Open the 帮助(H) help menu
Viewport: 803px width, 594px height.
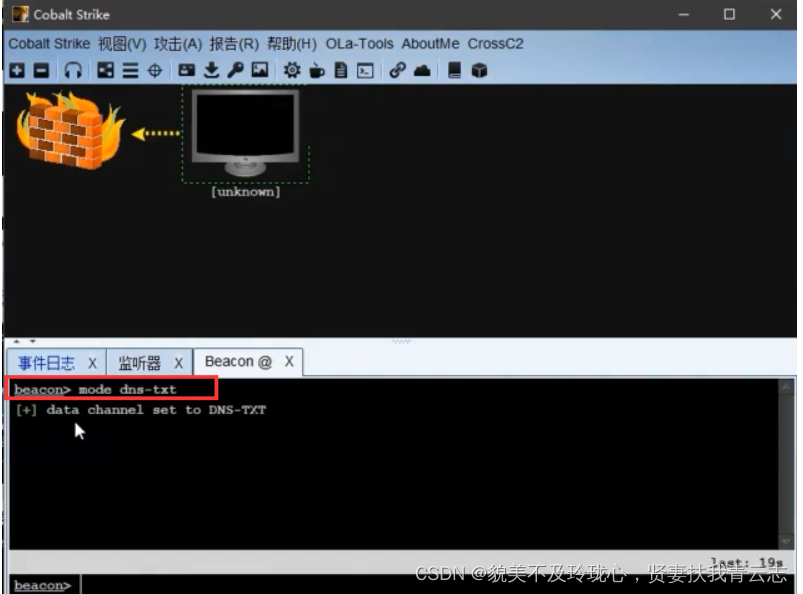292,44
